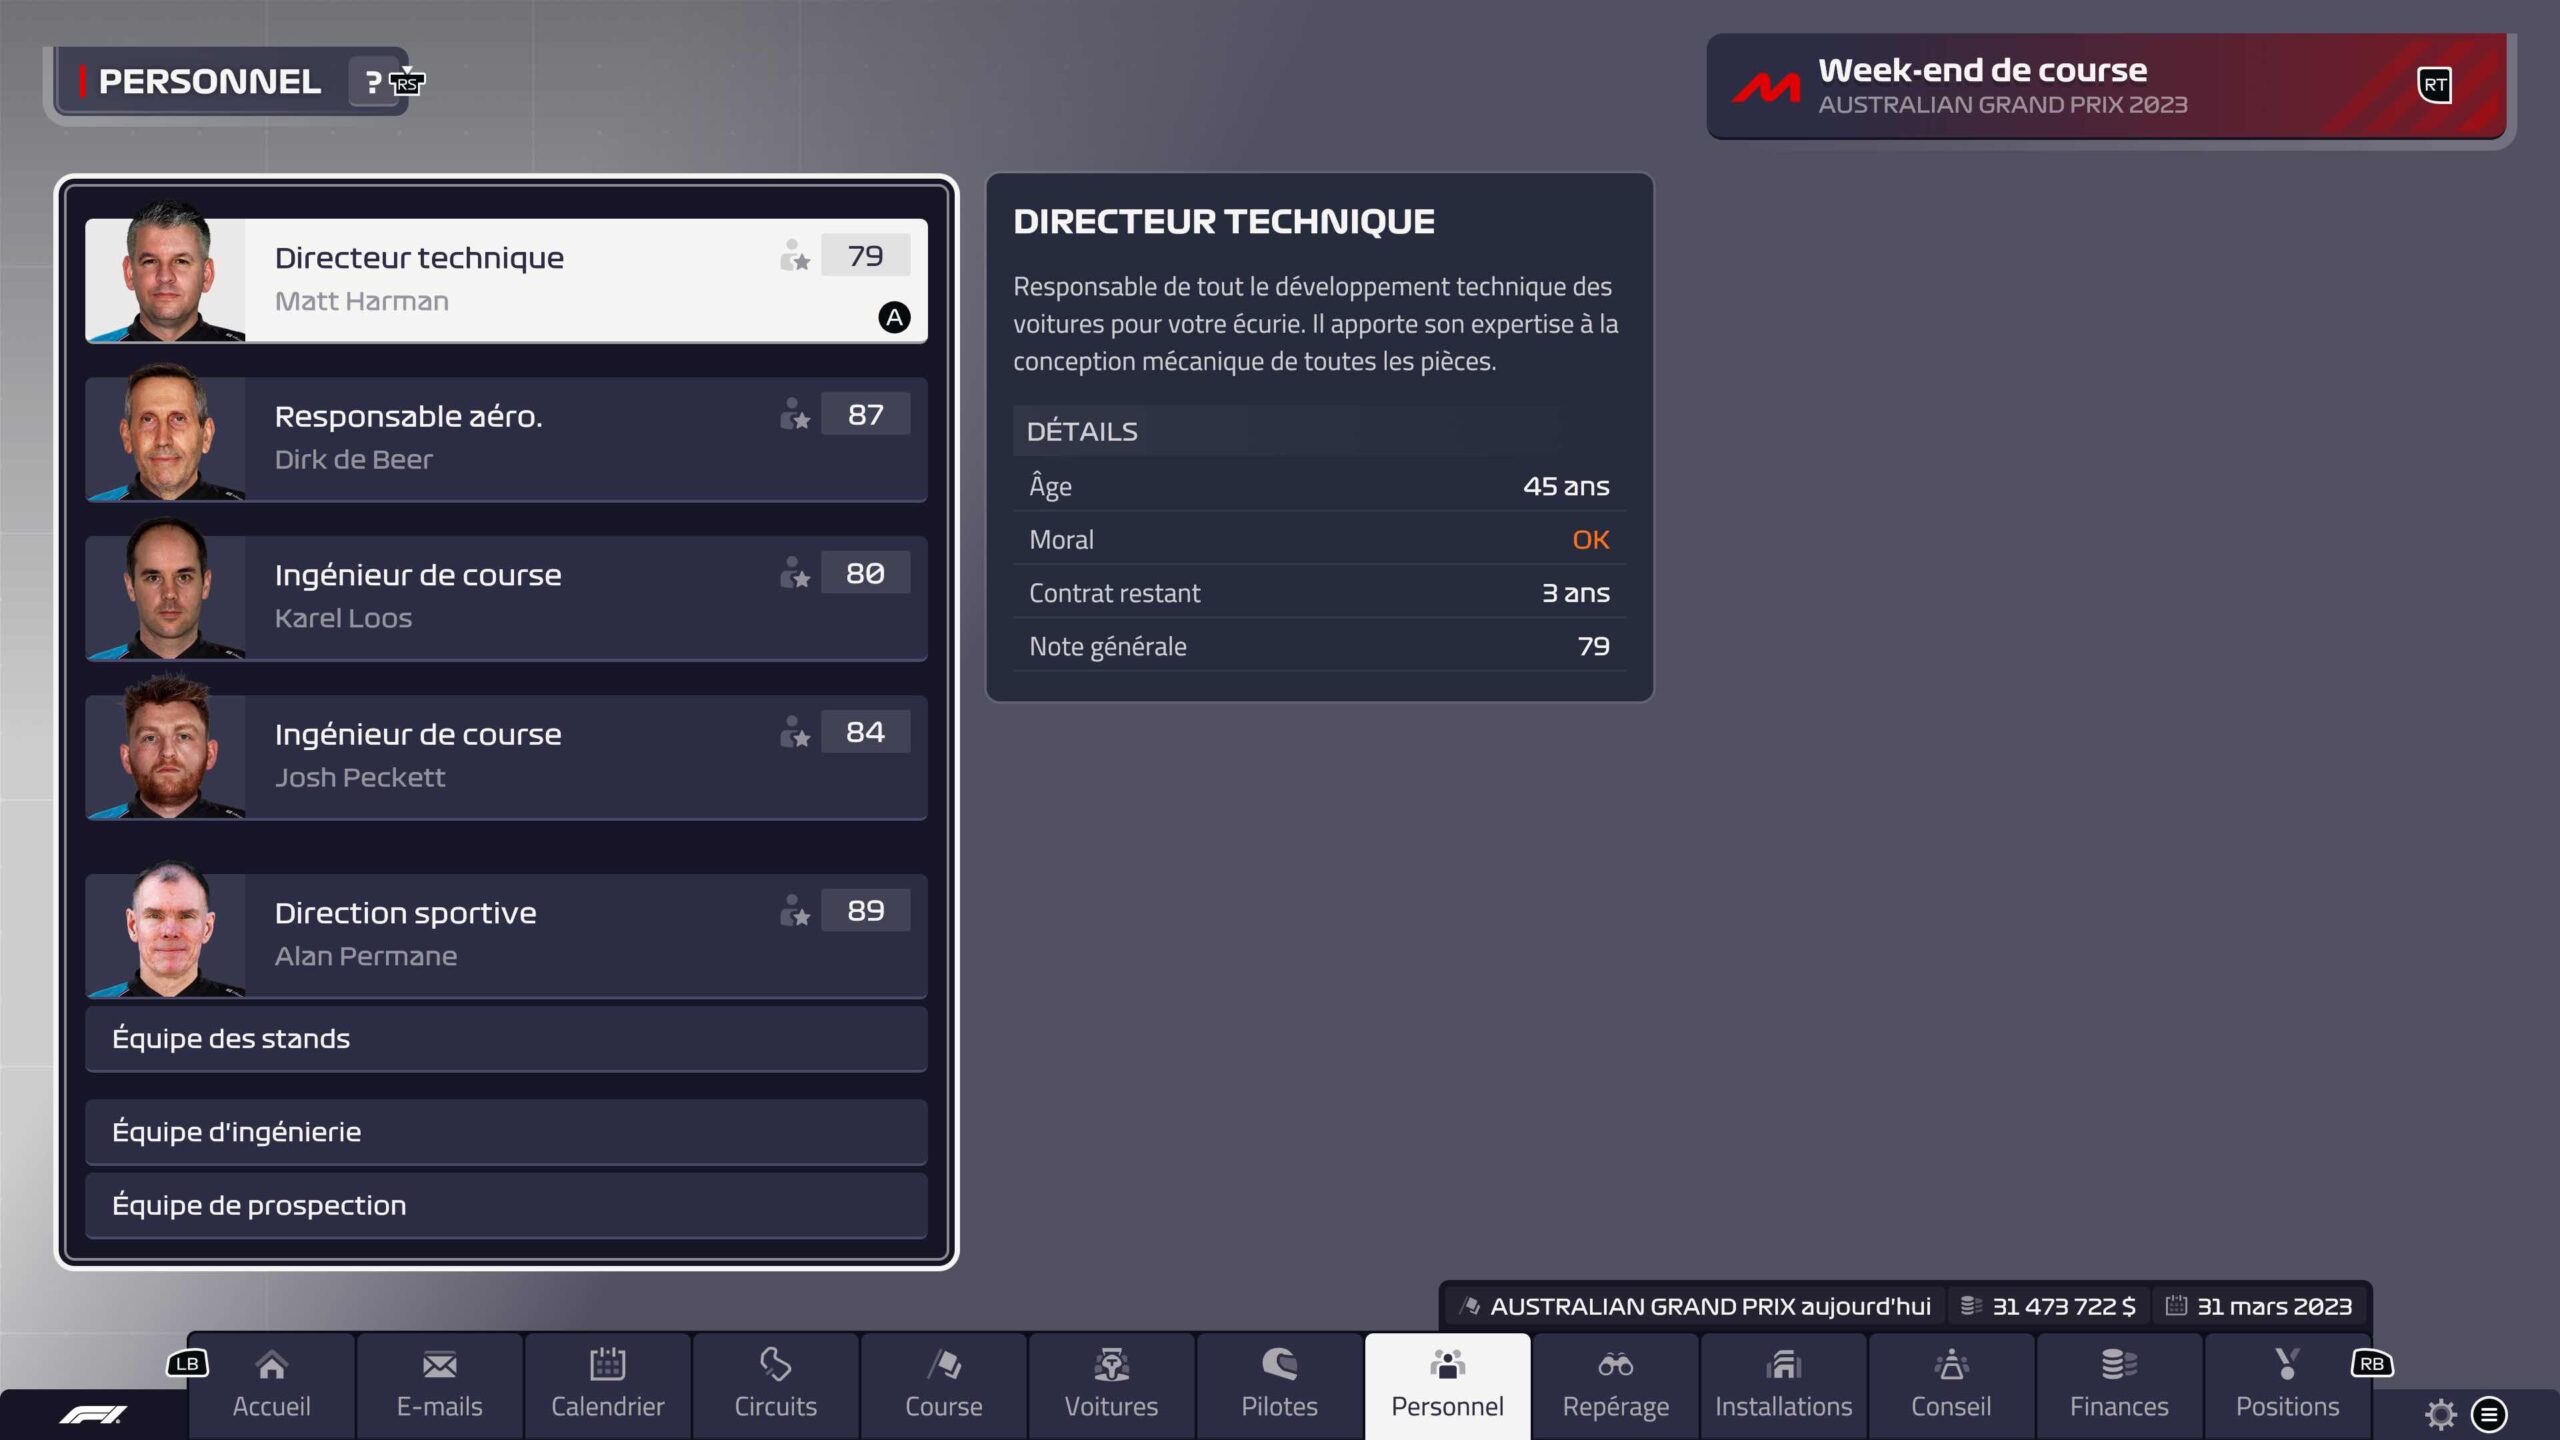Image resolution: width=2560 pixels, height=1440 pixels.
Task: Open the Conseil tab
Action: pos(1952,1386)
